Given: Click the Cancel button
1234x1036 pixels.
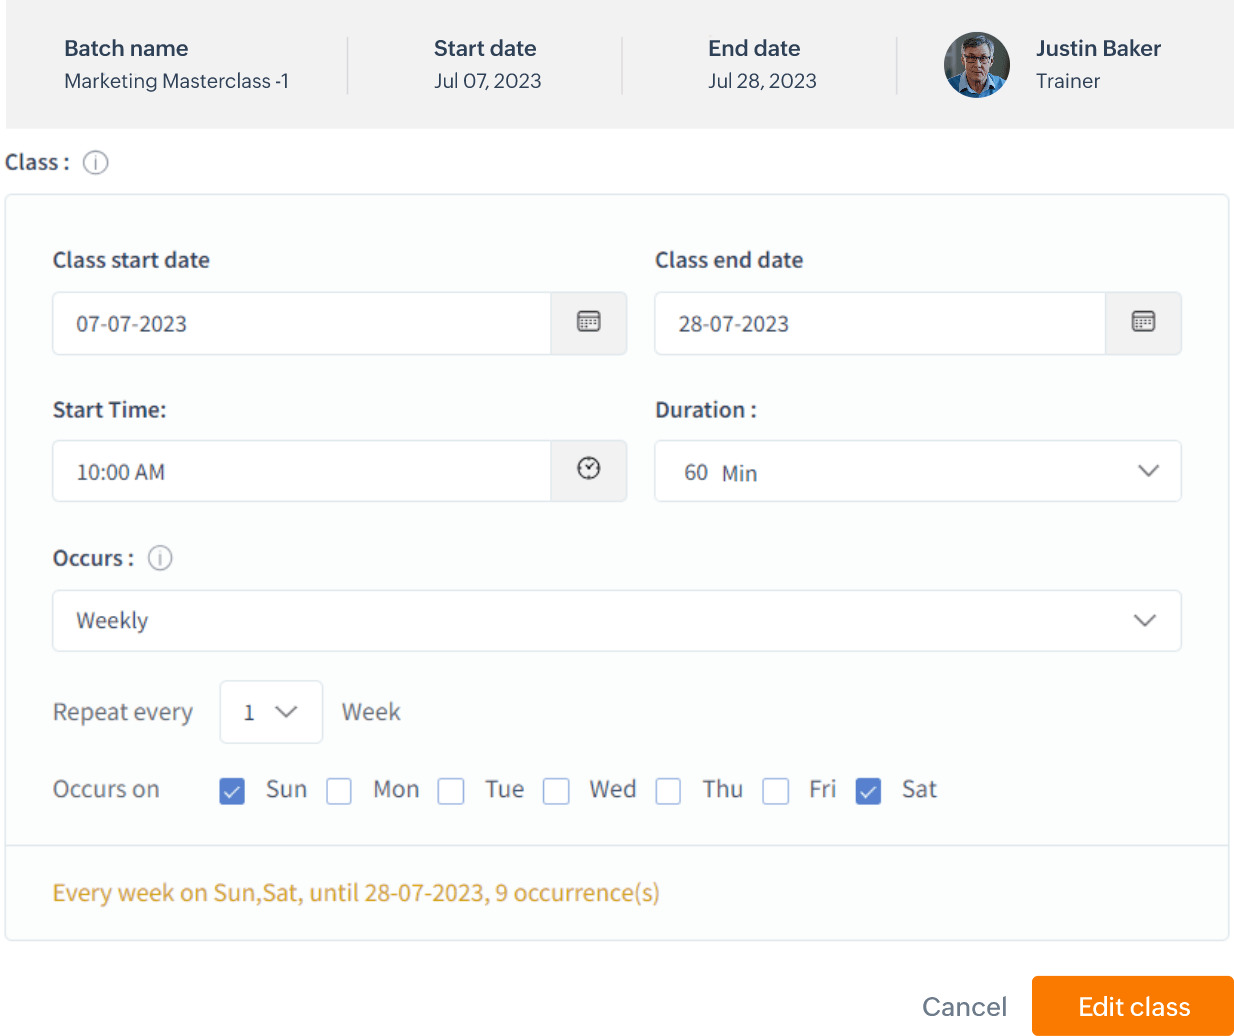Looking at the screenshot, I should tap(963, 1006).
